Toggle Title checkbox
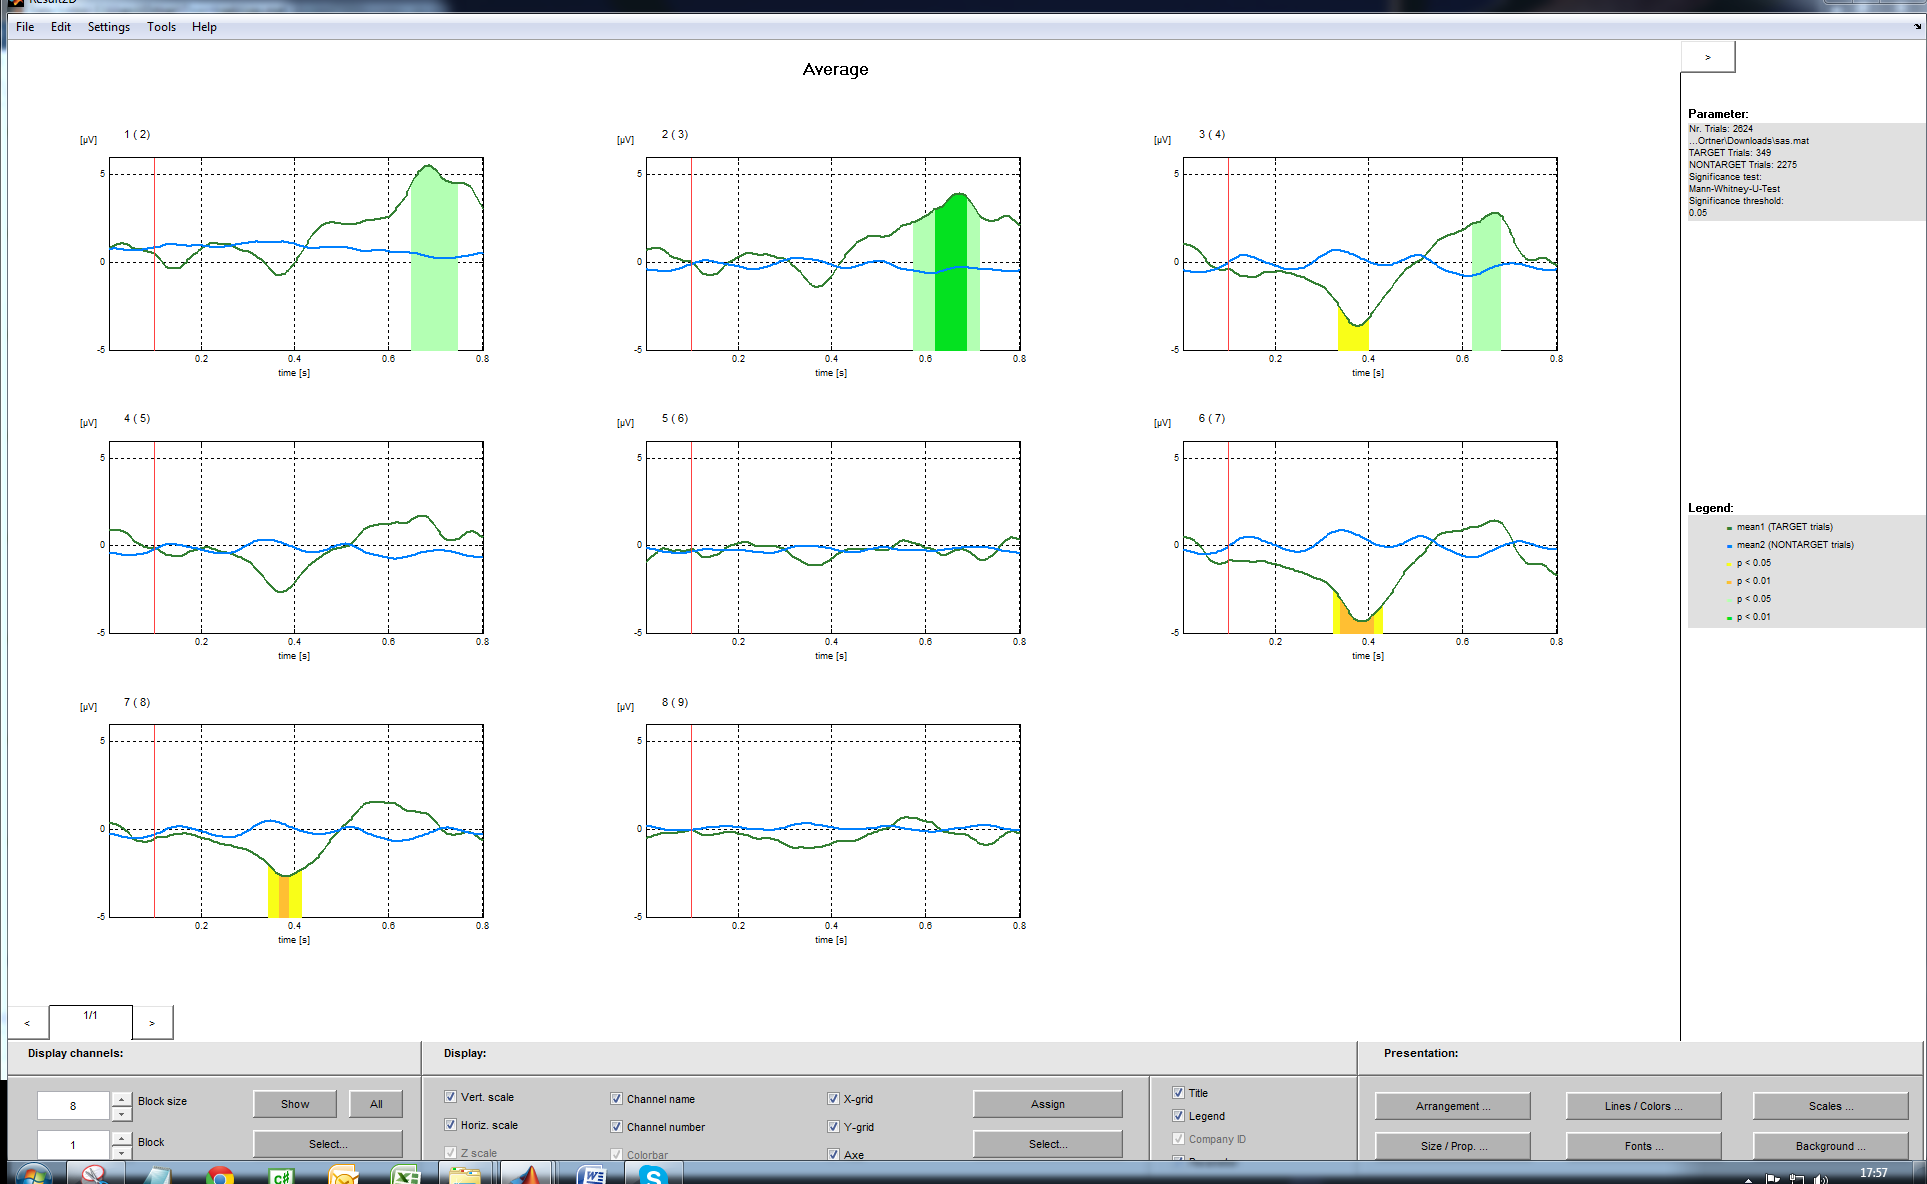 [1178, 1093]
